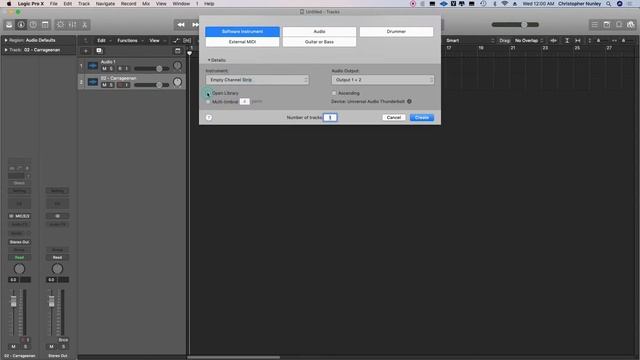
Task: Open Quick Help button
Action: click(x=33, y=25)
